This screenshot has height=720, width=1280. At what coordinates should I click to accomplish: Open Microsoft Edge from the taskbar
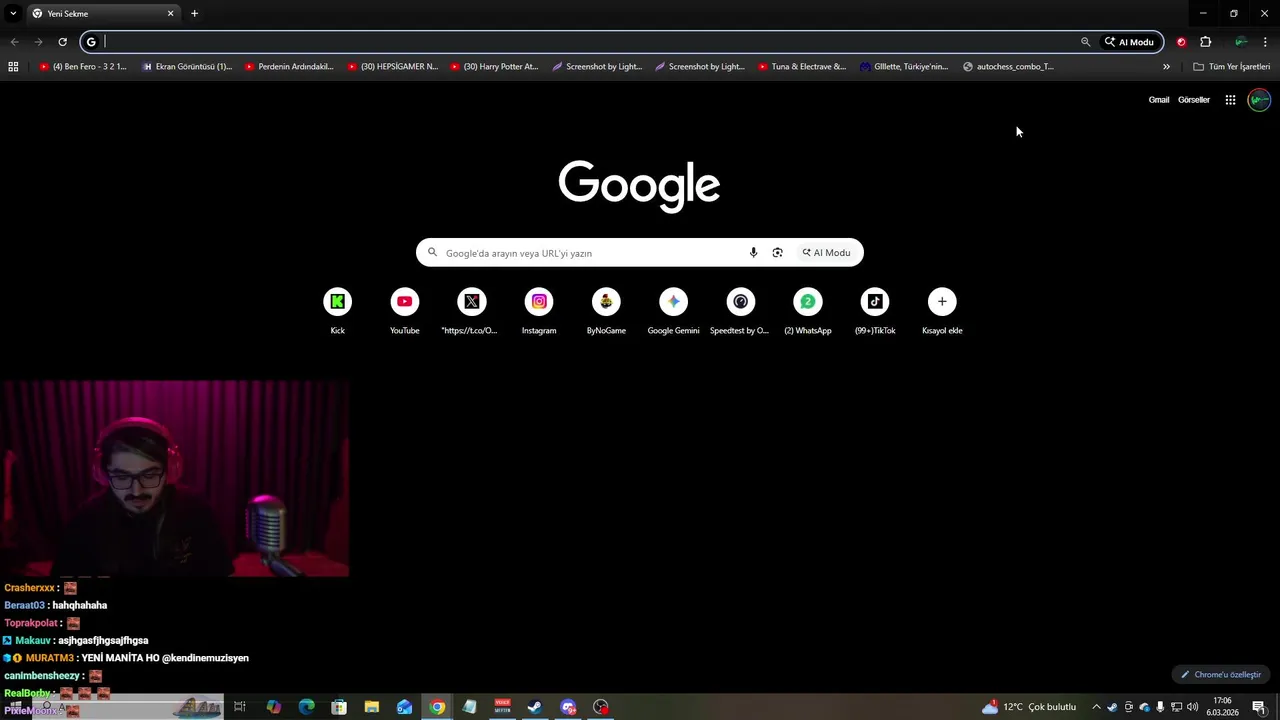pos(307,707)
